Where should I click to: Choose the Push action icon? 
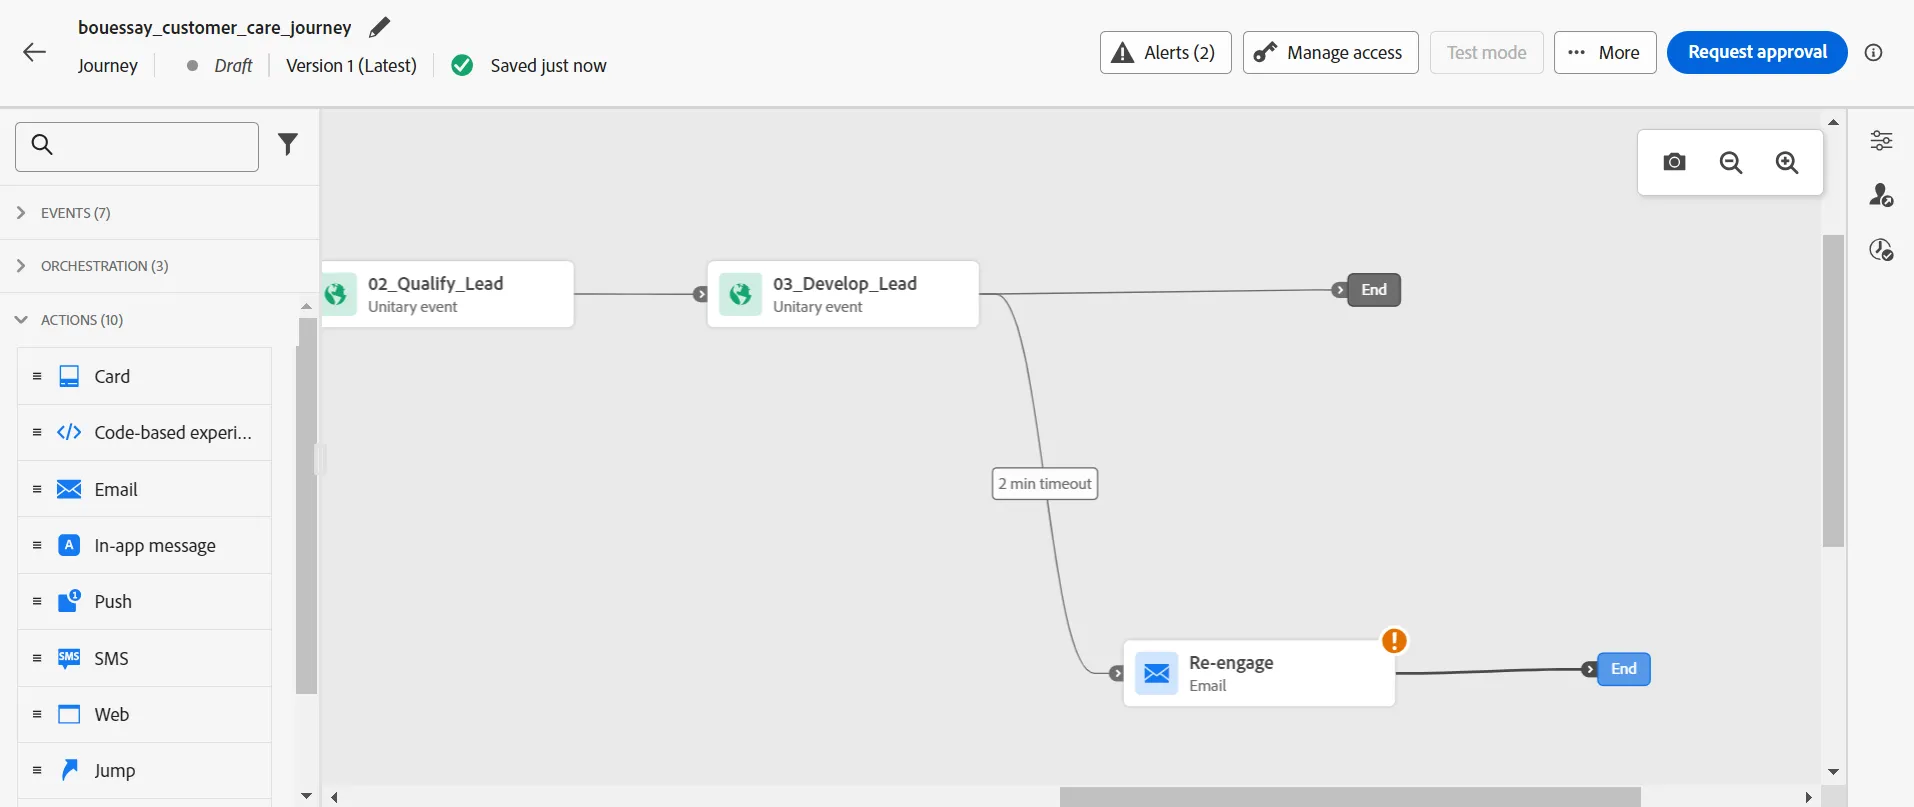coord(69,601)
